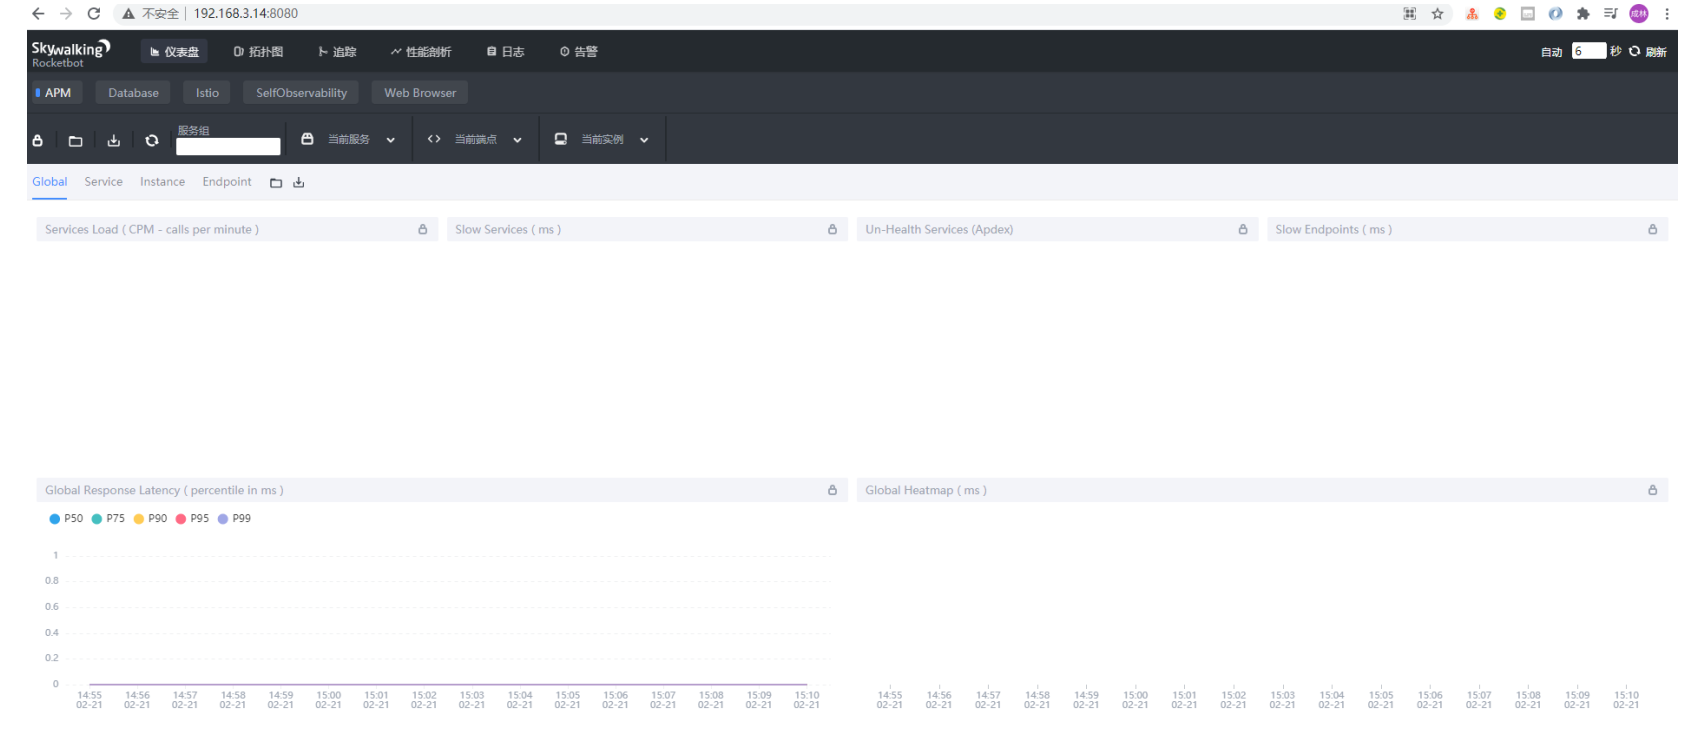Expand the 当前实例 current instance dropdown
This screenshot has height=729, width=1704.
602,140
